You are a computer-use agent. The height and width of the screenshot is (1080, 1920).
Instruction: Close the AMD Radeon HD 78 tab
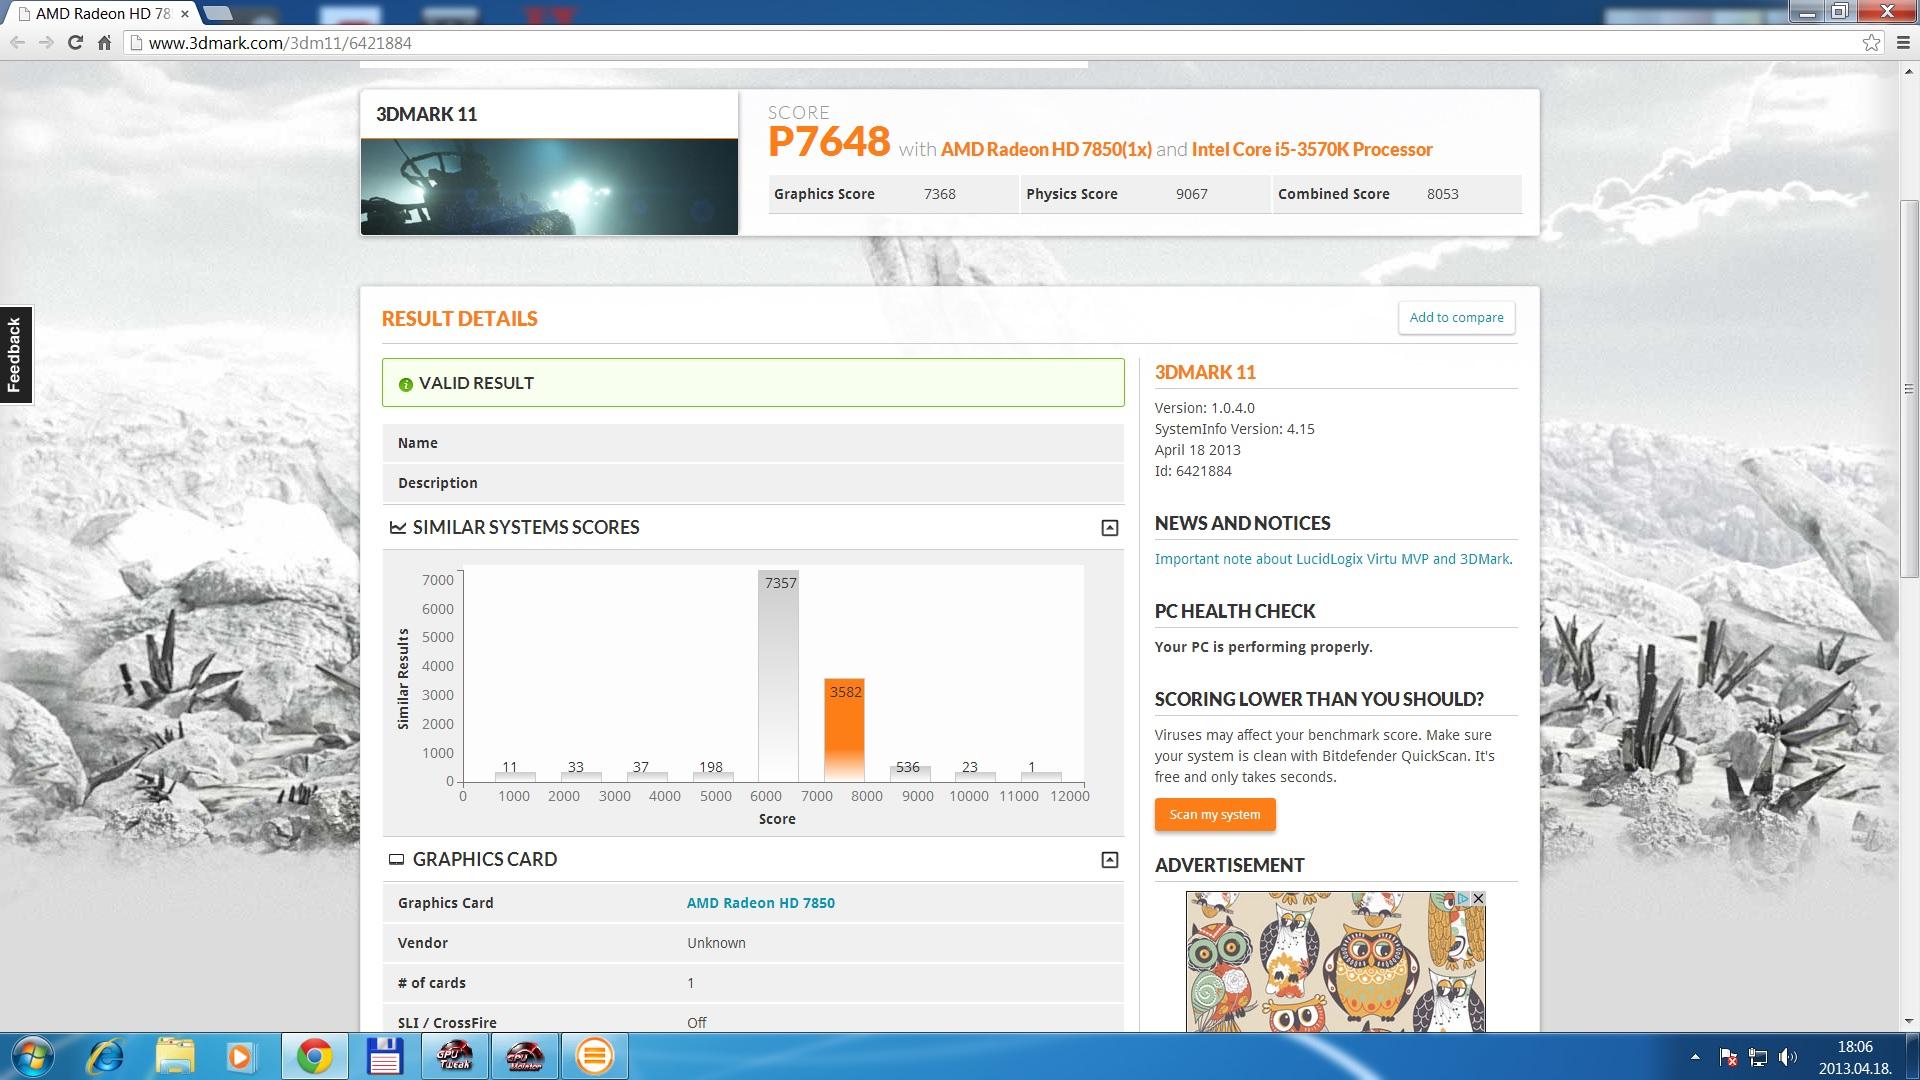[x=184, y=14]
